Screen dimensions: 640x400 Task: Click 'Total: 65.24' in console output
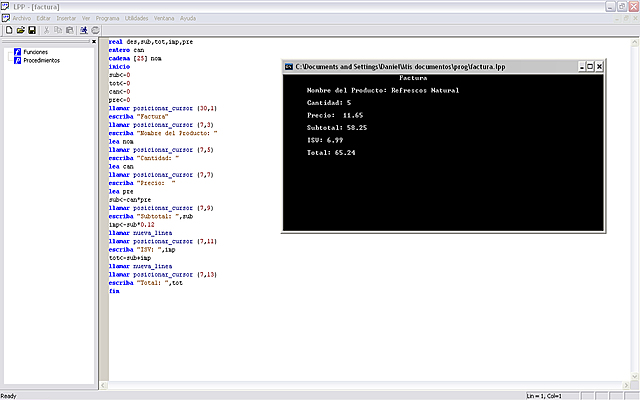coord(331,153)
